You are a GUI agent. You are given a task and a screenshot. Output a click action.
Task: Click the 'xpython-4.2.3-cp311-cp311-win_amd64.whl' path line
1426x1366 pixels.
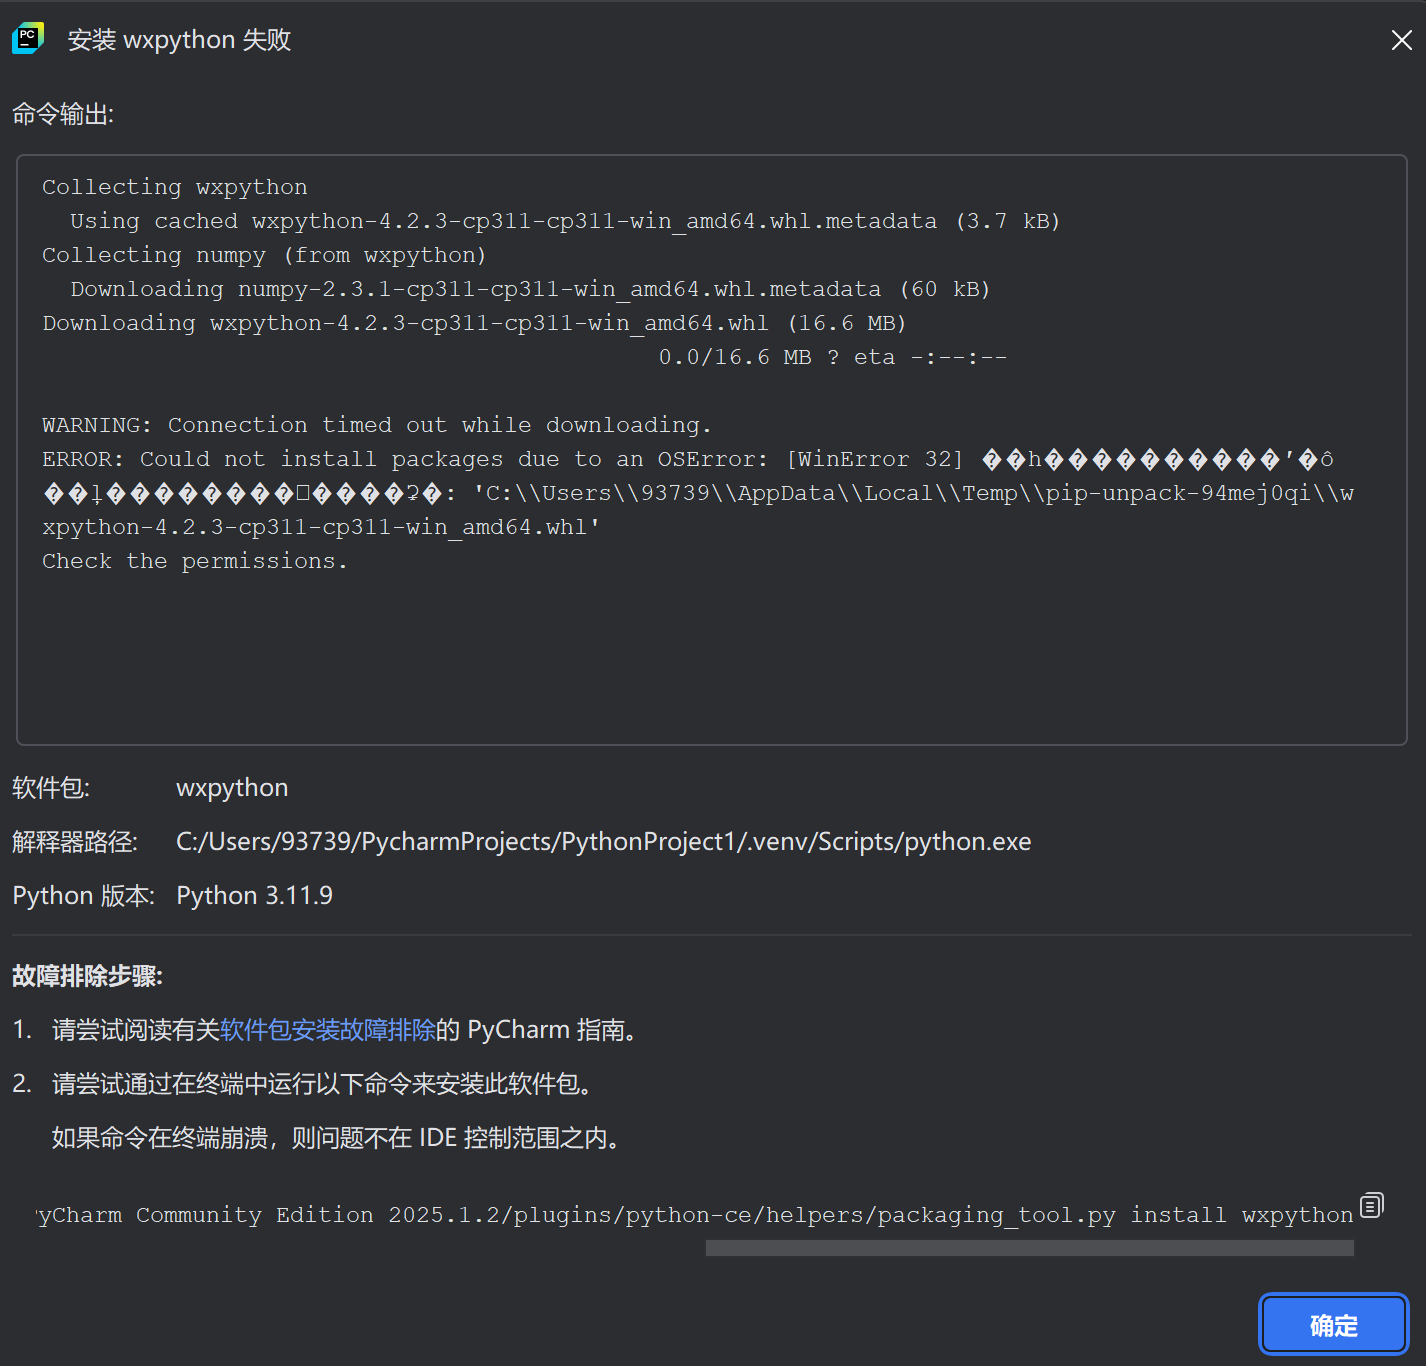(x=321, y=527)
